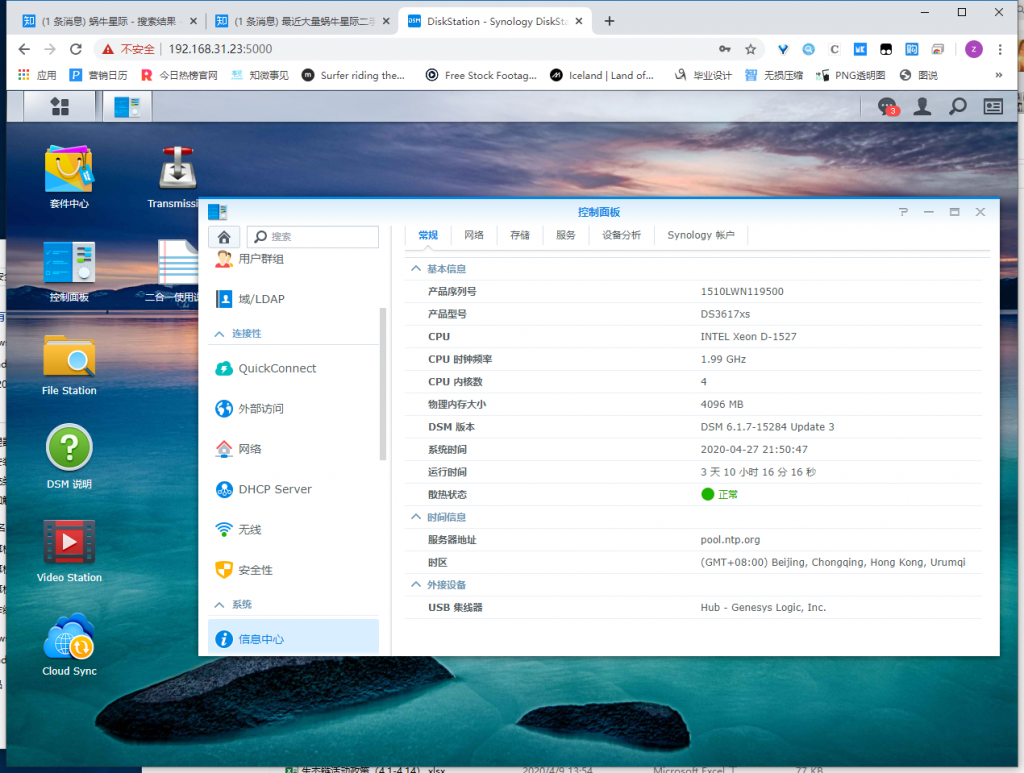Open DSM notifications chat icon
Image resolution: width=1024 pixels, height=773 pixels.
887,106
